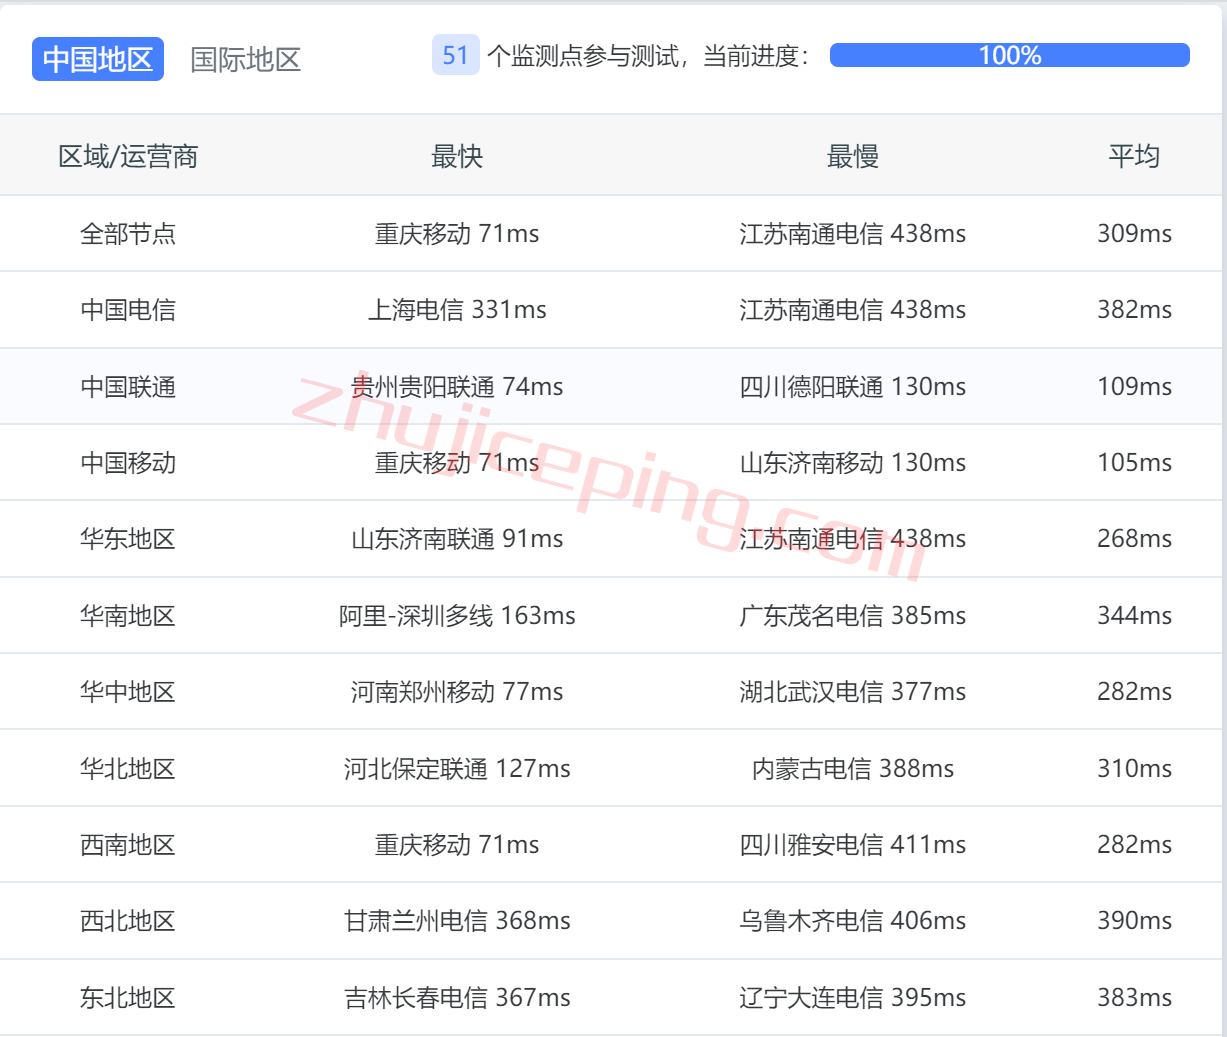Select the 全部节点 row label
The width and height of the screenshot is (1227, 1037).
click(x=128, y=234)
